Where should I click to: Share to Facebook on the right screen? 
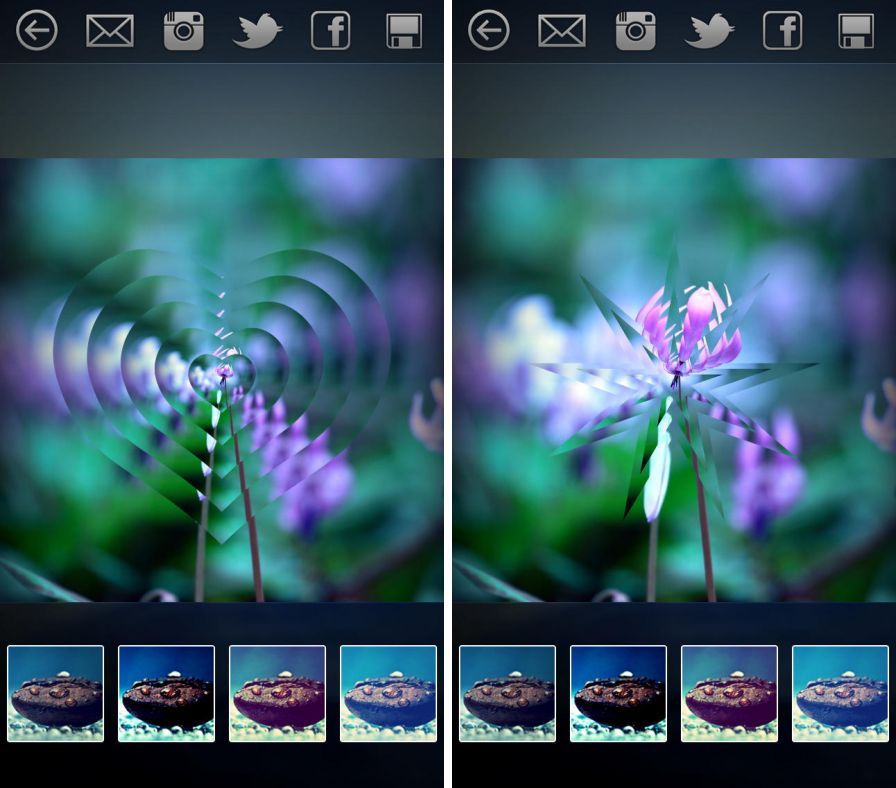point(783,31)
